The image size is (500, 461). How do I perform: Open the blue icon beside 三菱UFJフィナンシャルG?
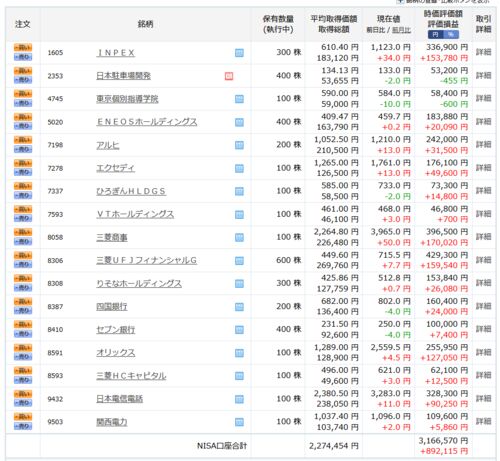pos(239,260)
